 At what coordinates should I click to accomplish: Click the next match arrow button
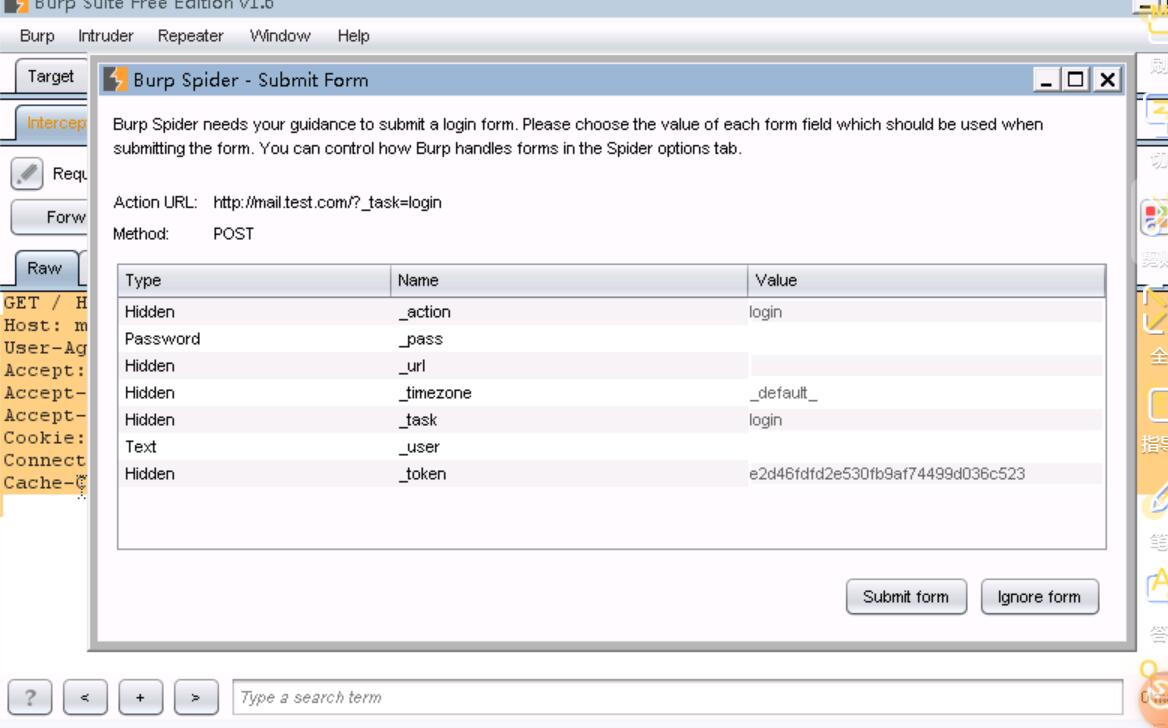[x=196, y=697]
